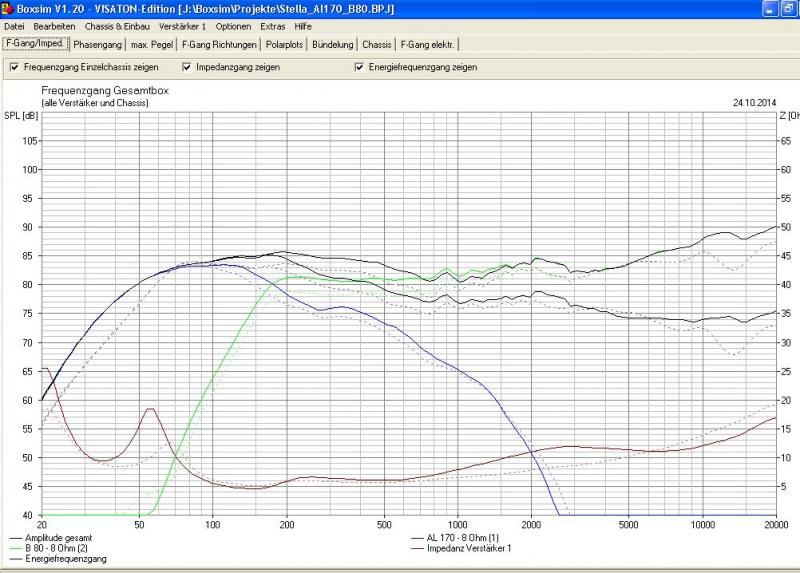
Task: Open the Verstärker 1 menu
Action: [x=182, y=26]
